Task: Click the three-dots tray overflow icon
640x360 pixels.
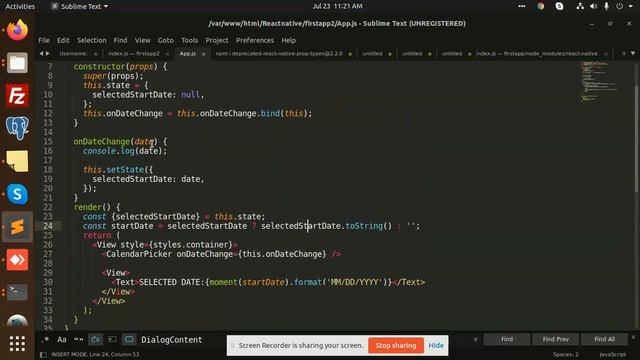Action: pyautogui.click(x=522, y=6)
